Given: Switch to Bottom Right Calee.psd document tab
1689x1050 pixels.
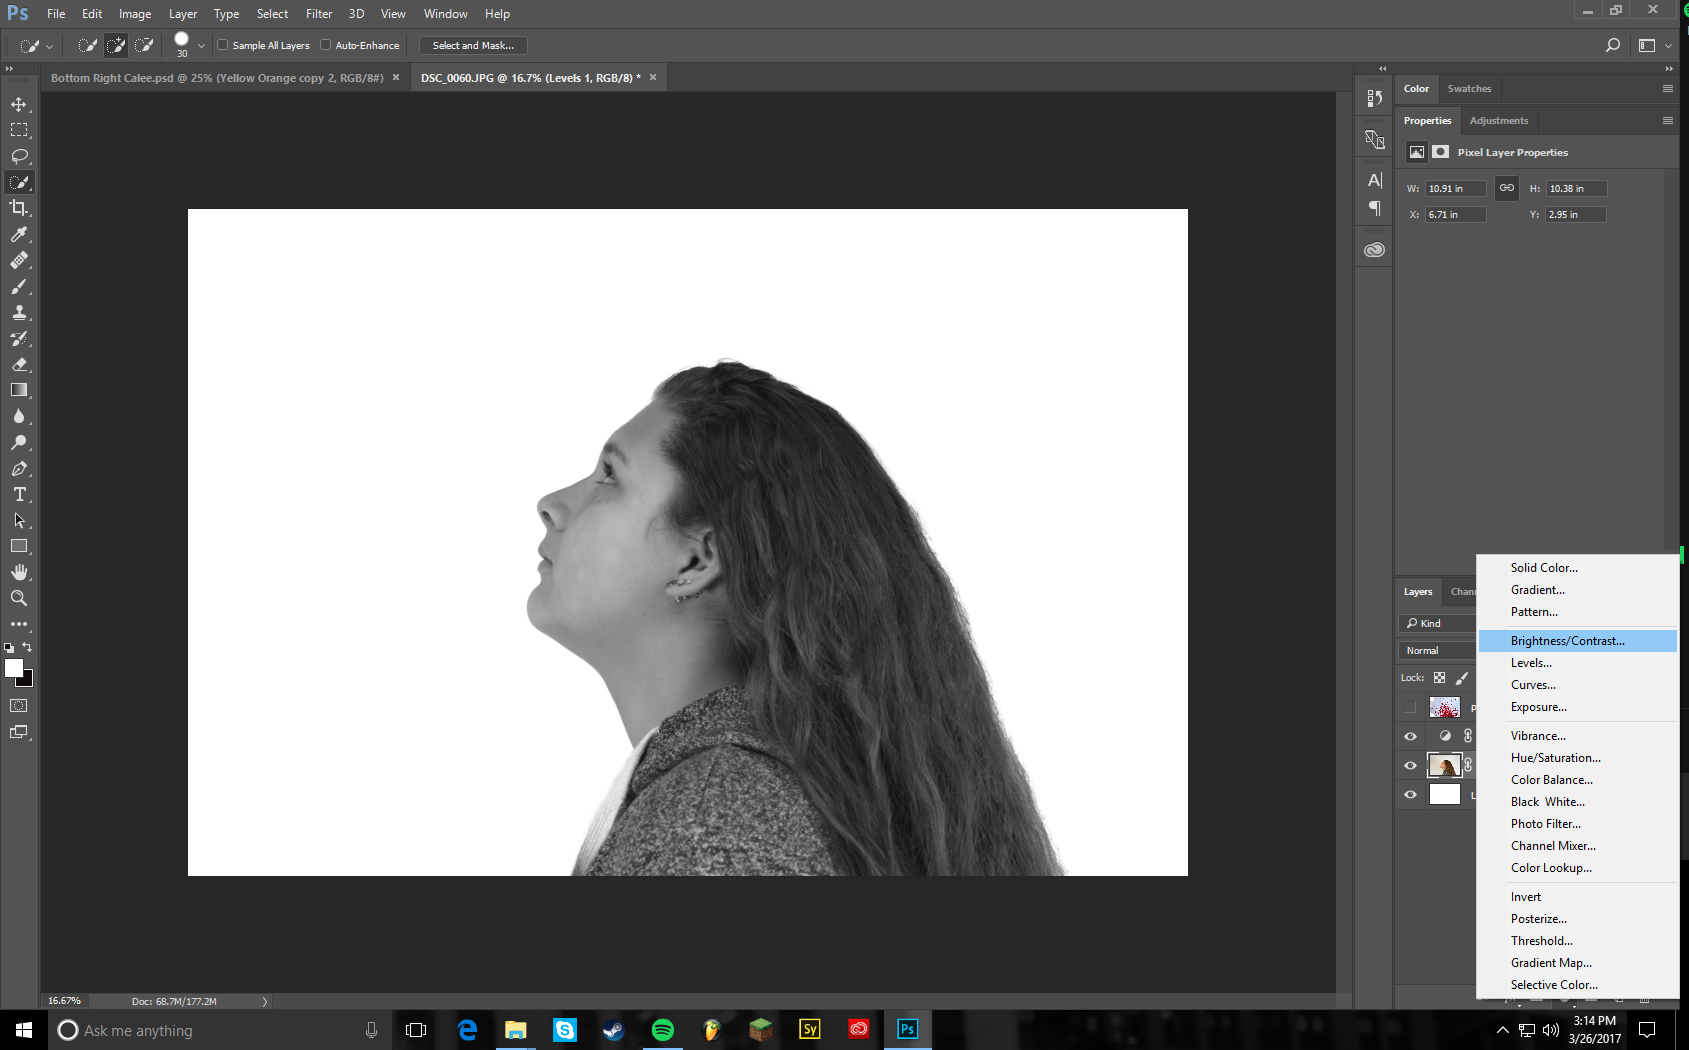Looking at the screenshot, I should coord(217,78).
